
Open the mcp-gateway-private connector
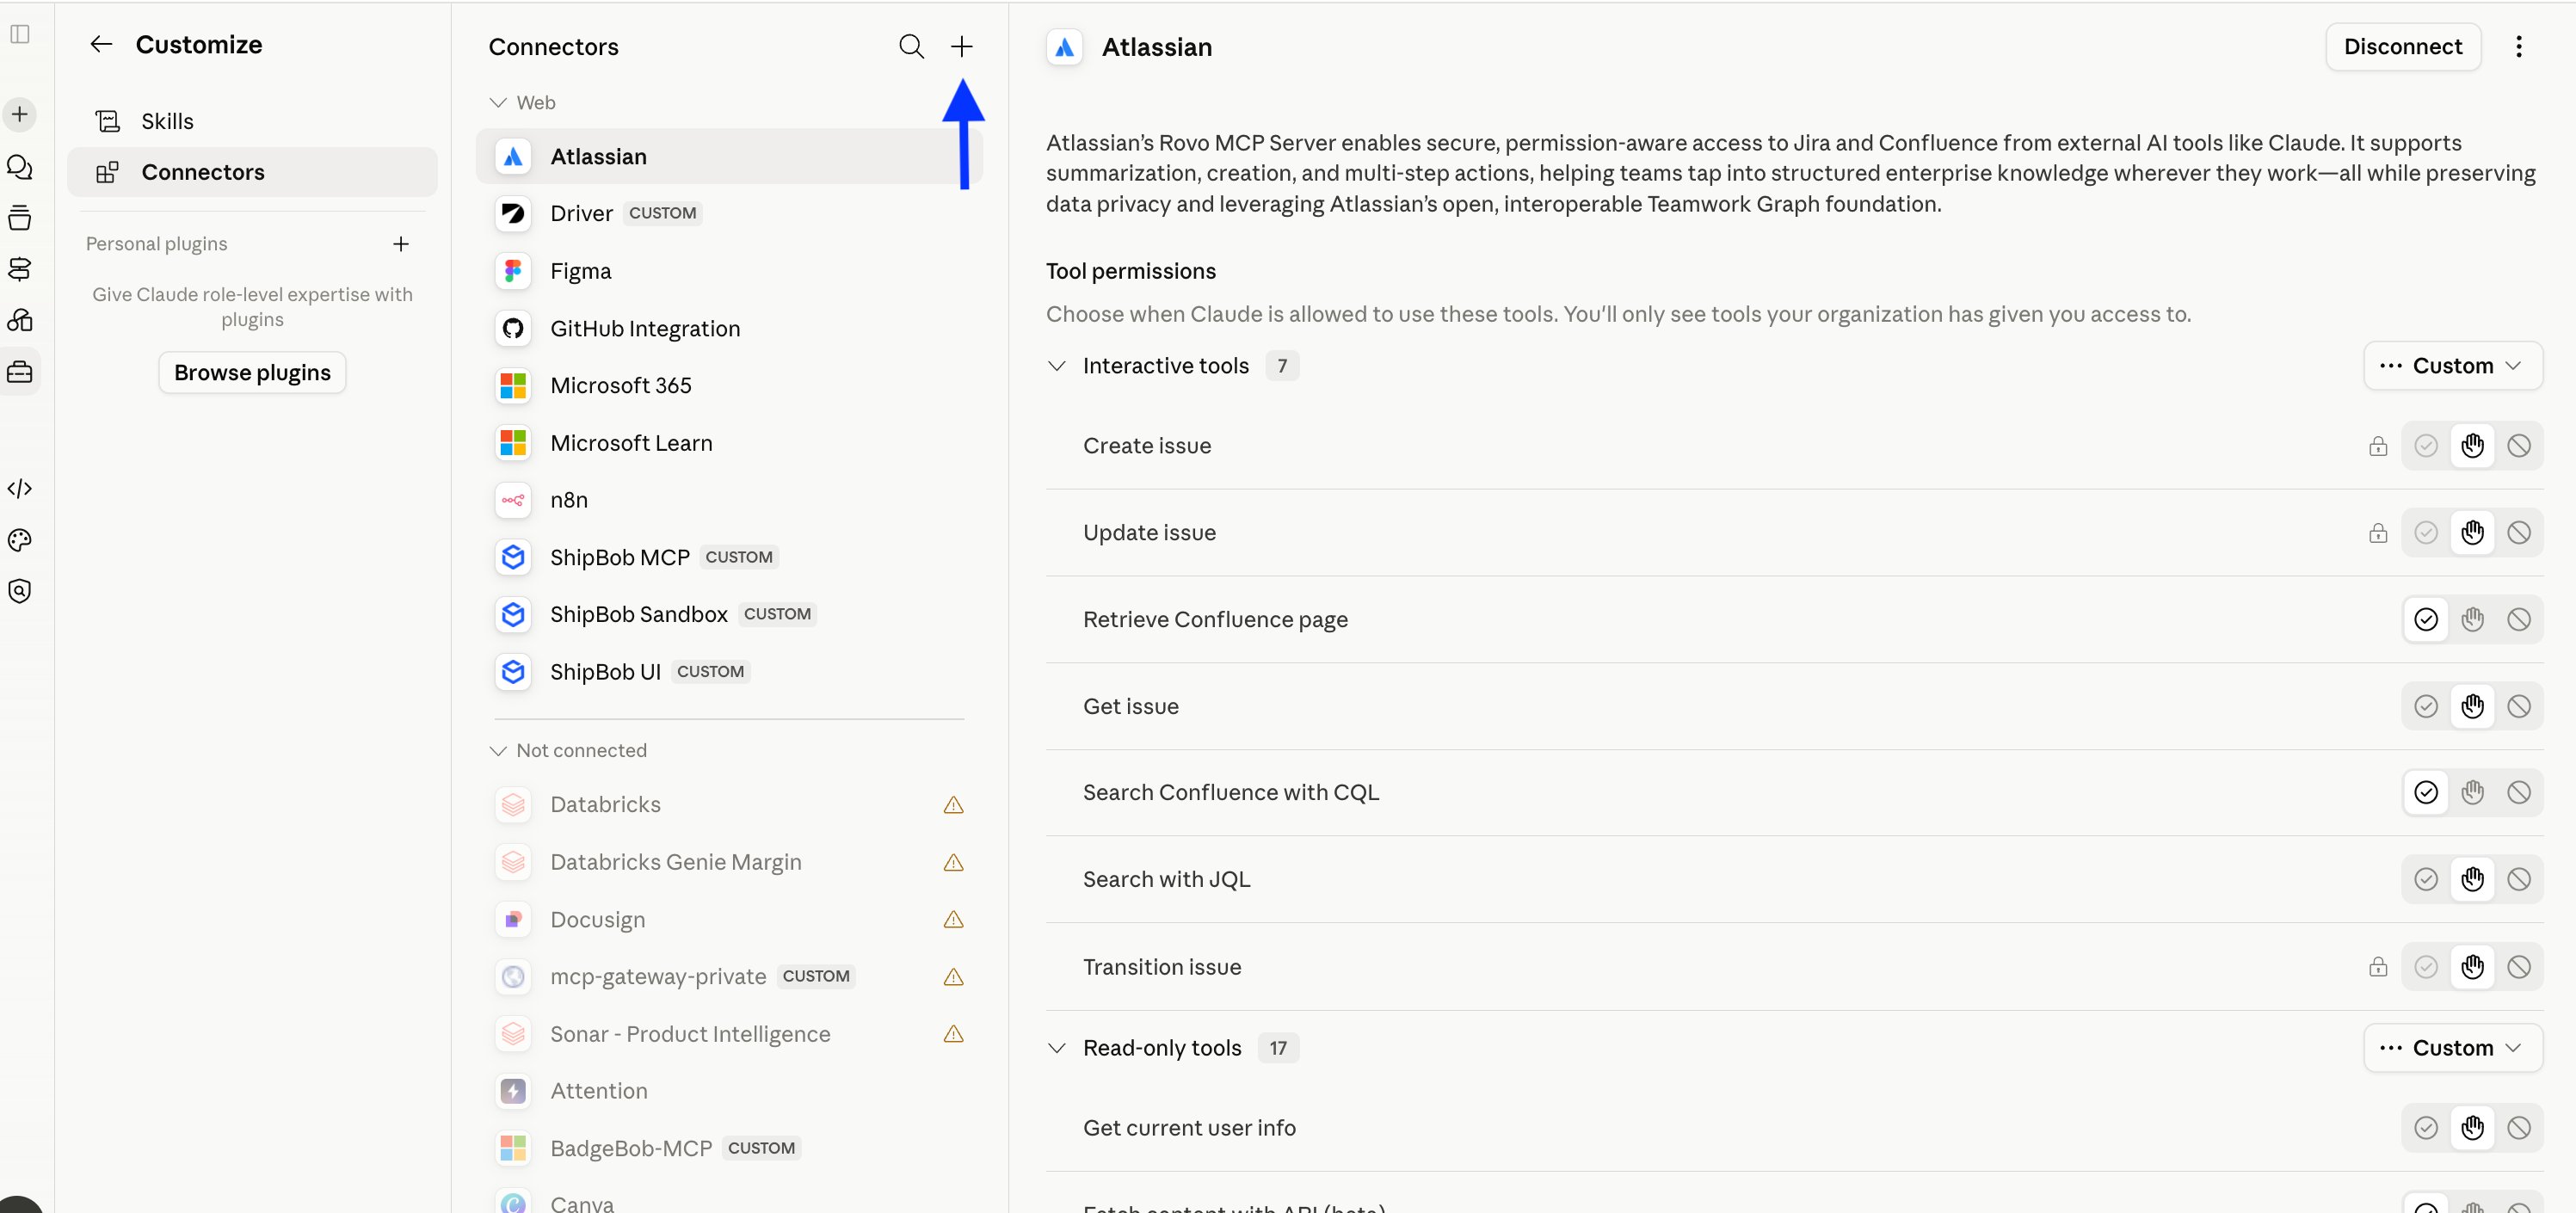[729, 977]
